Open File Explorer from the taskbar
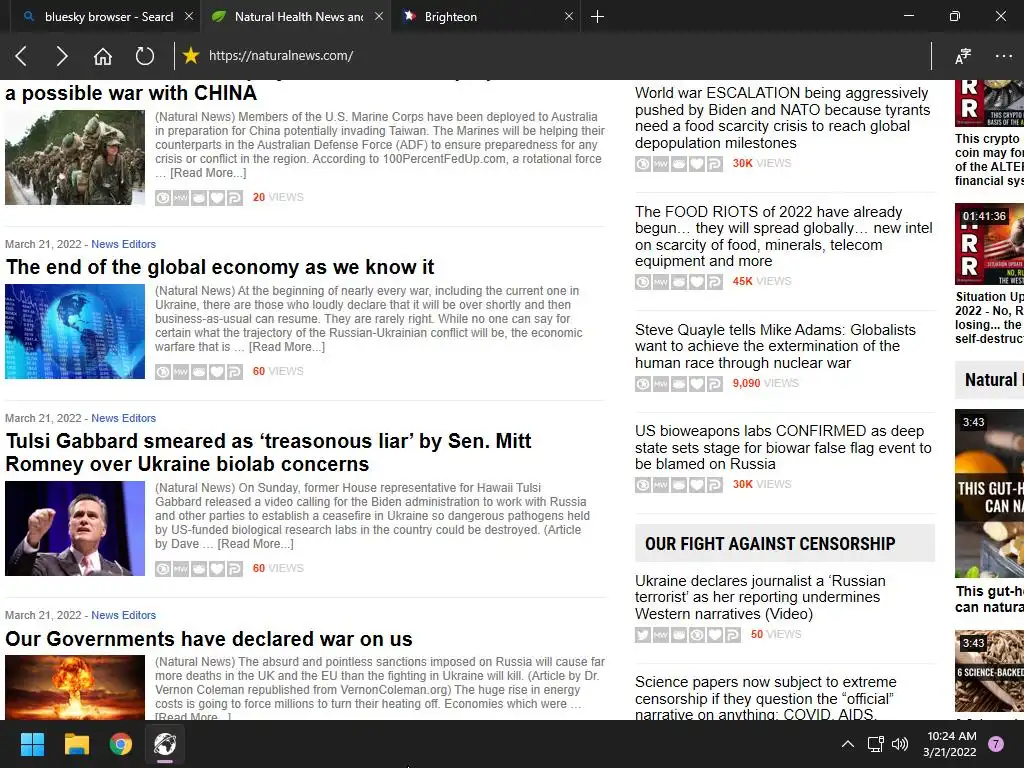Image resolution: width=1024 pixels, height=768 pixels. [x=76, y=744]
